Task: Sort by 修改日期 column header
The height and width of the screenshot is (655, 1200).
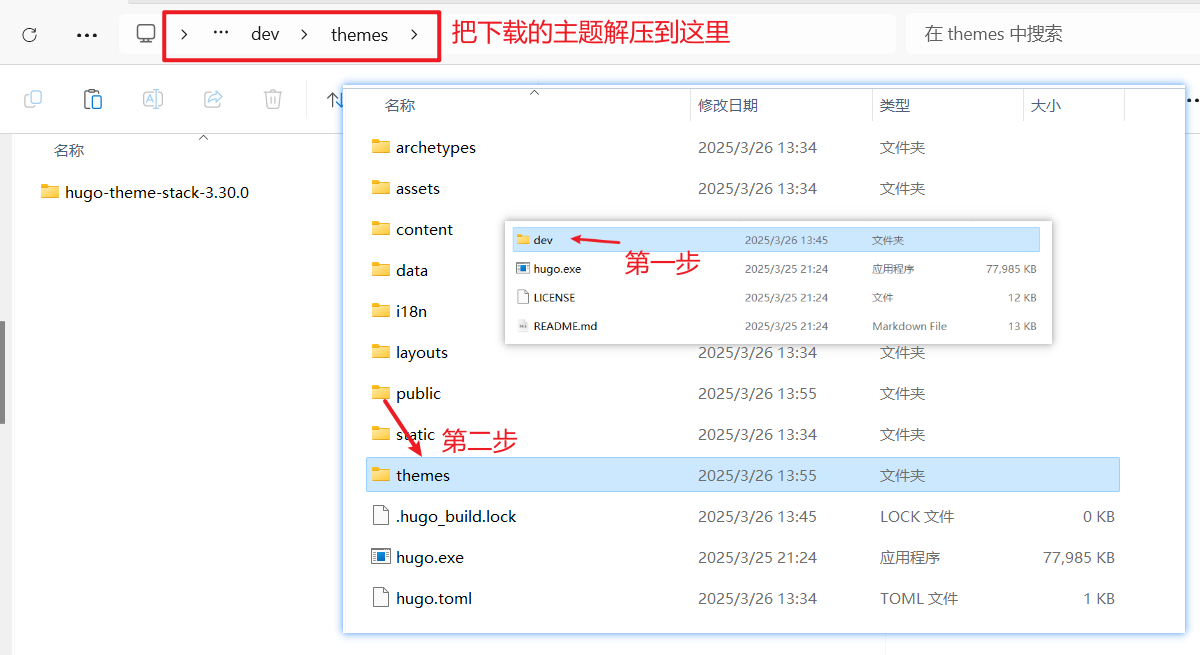Action: pos(727,105)
